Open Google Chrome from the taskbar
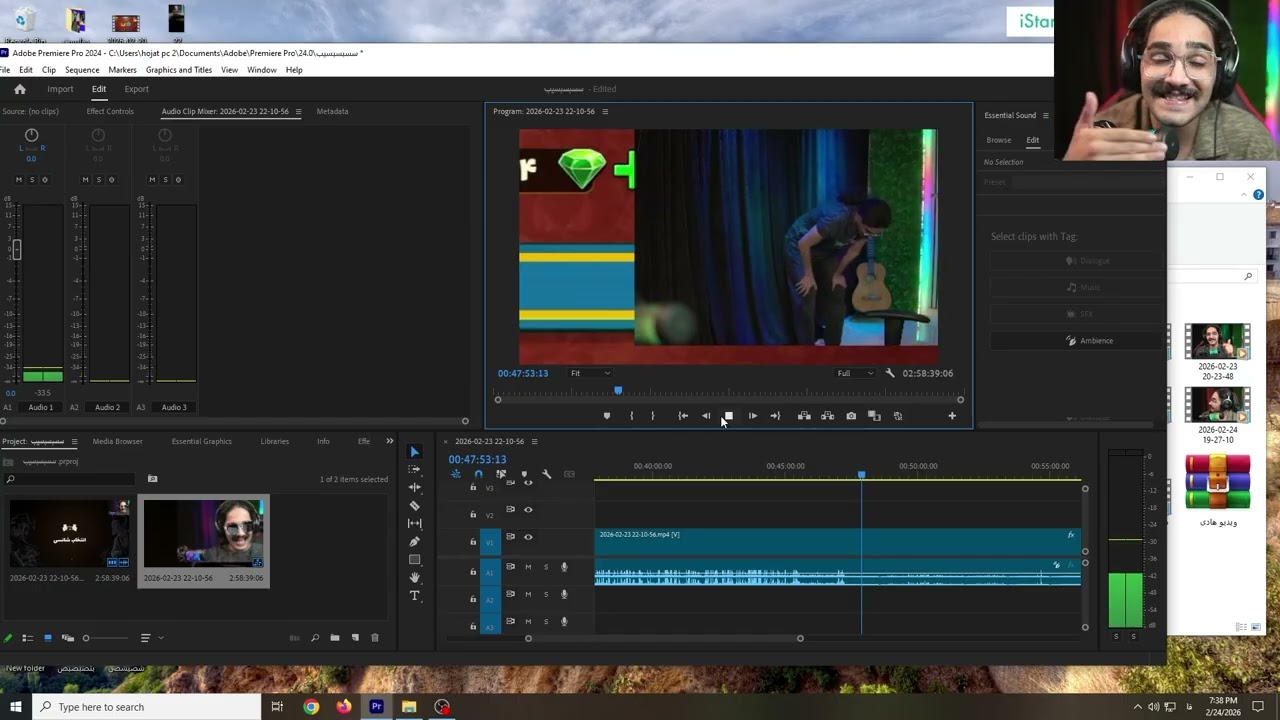Screen dimensions: 1280x720 [311, 707]
